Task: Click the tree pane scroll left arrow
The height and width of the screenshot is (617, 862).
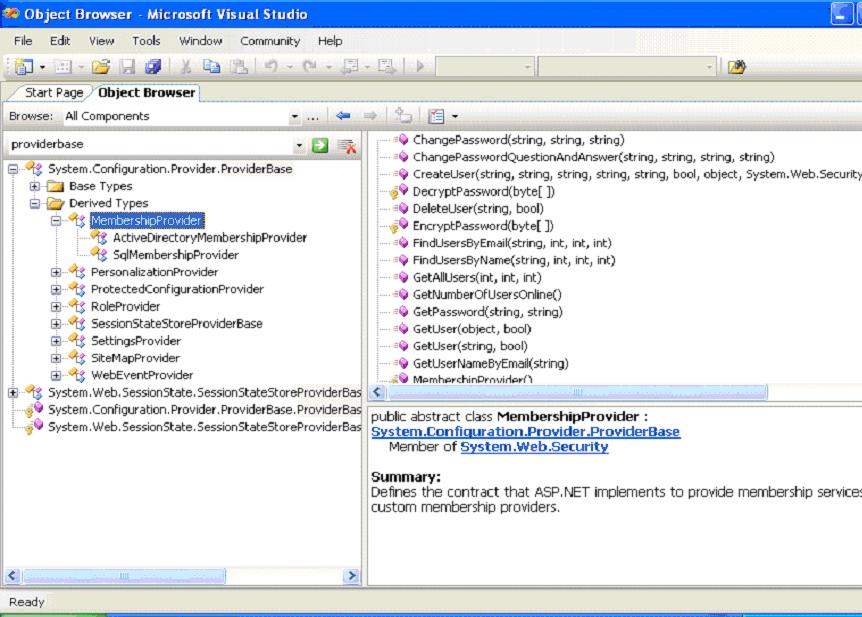Action: tap(12, 576)
